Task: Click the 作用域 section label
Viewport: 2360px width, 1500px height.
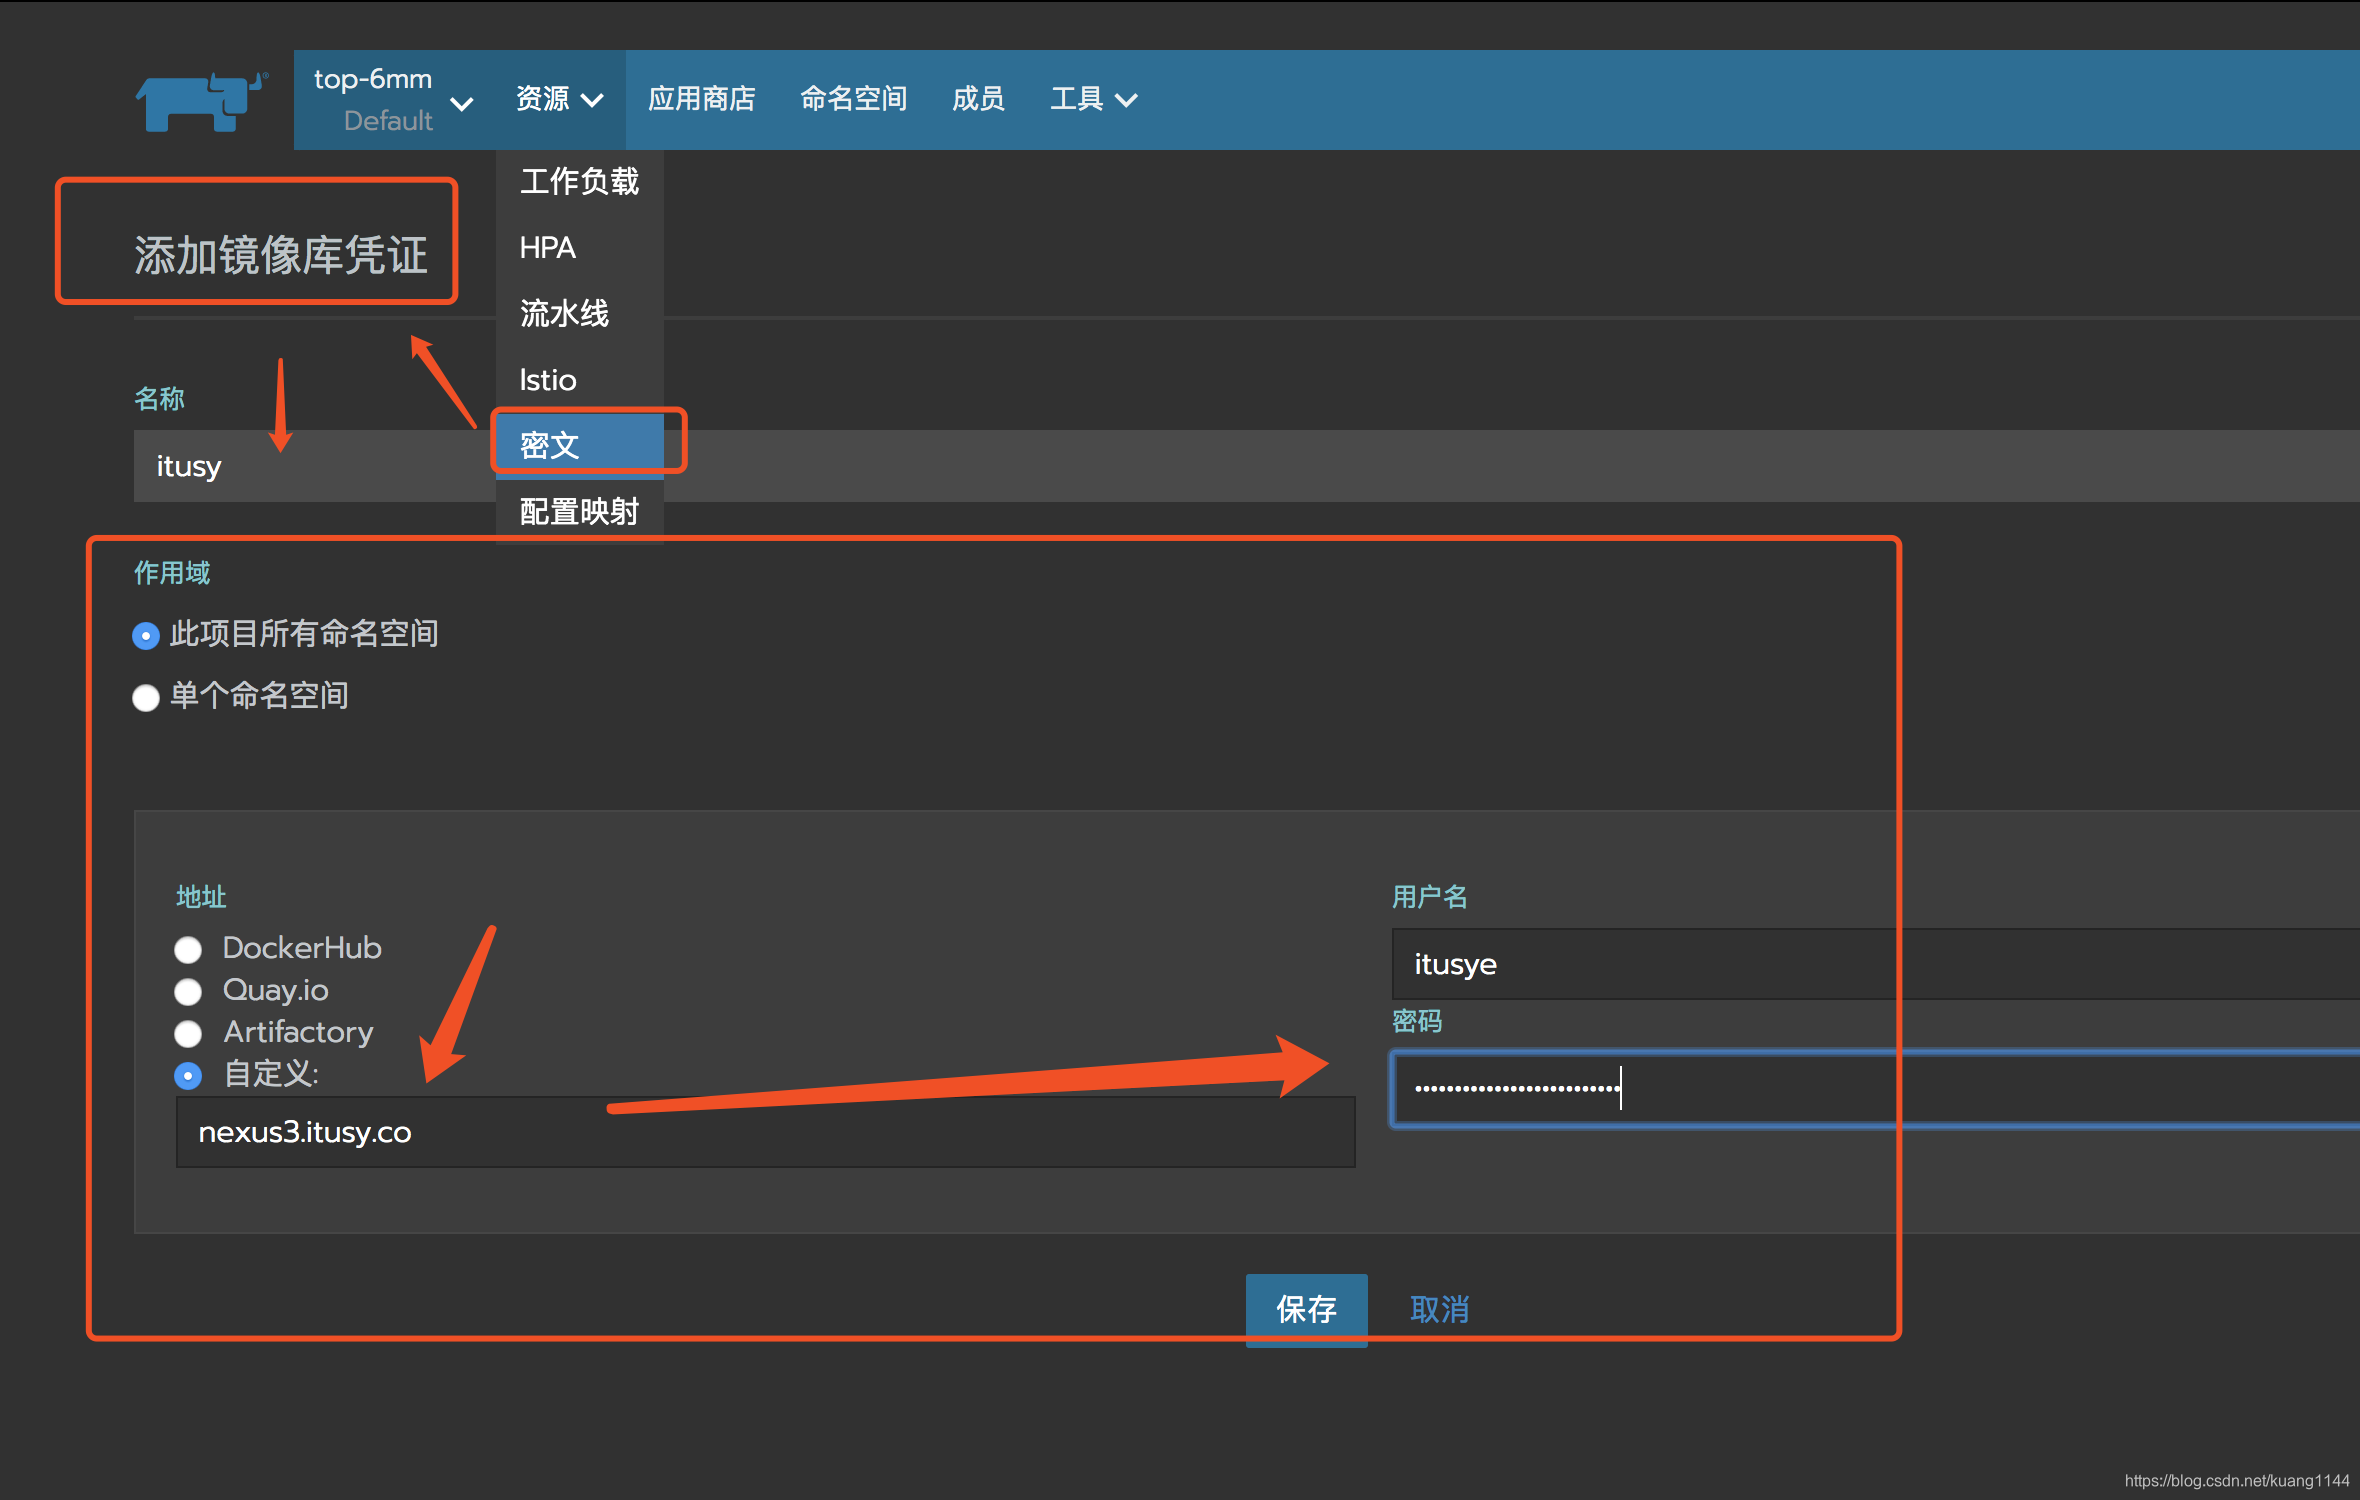Action: [x=172, y=572]
